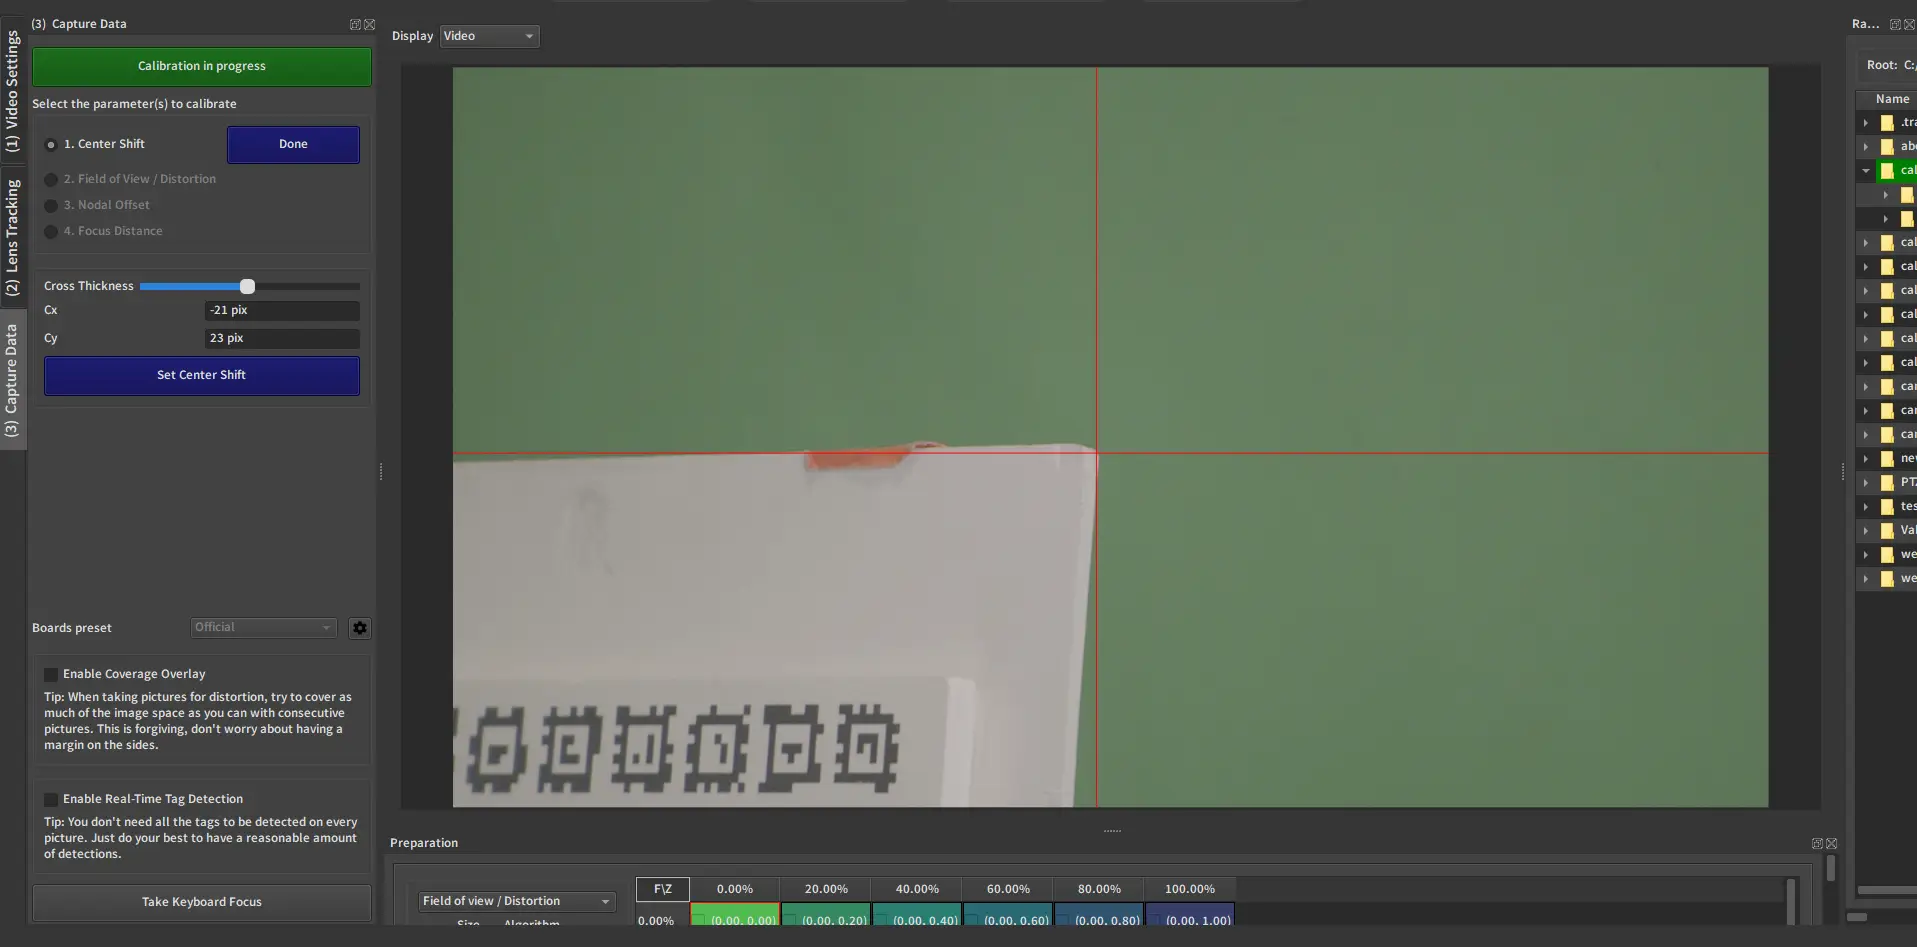Click the Cx pixel value field
Viewport: 1917px width, 947px height.
(x=281, y=311)
